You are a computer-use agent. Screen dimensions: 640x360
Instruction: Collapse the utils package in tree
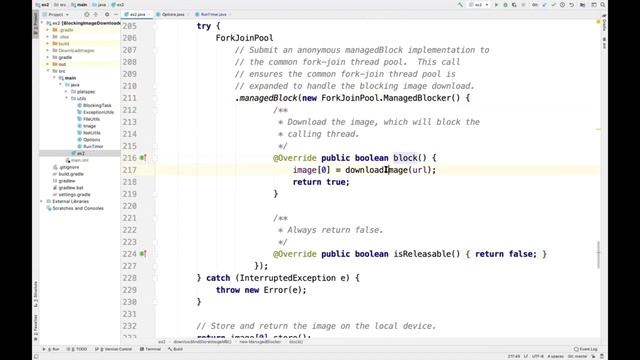pos(67,98)
